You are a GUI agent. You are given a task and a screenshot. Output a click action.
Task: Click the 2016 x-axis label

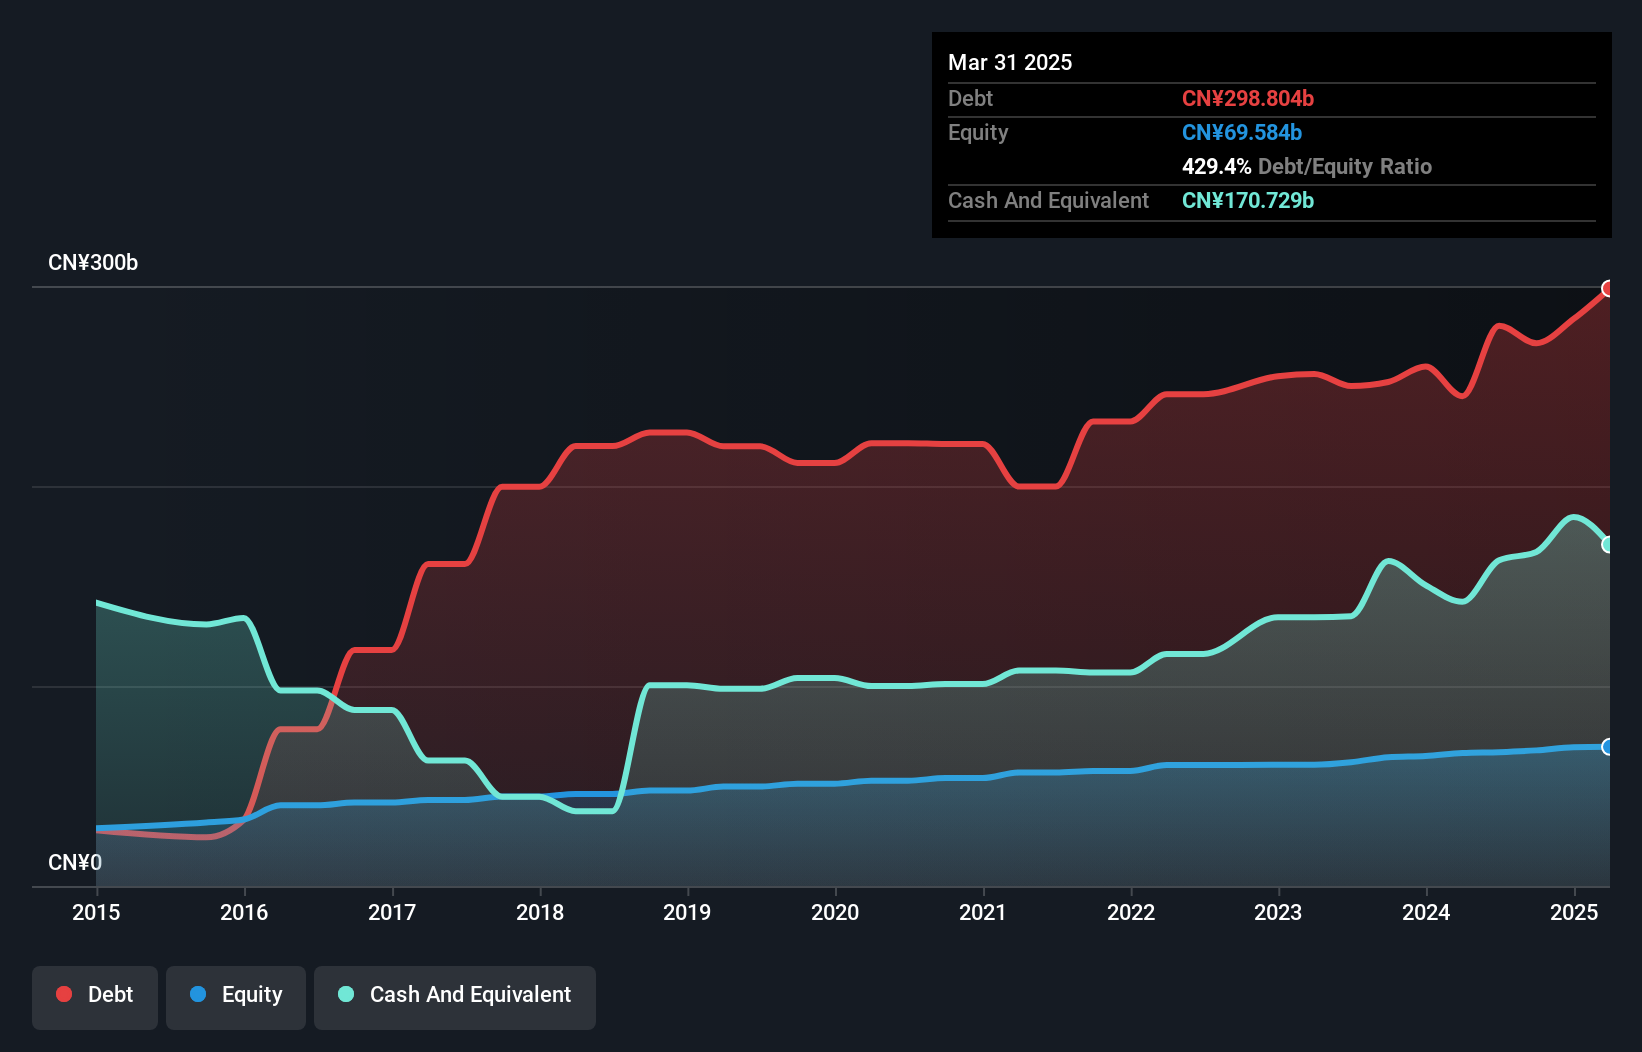pos(244,912)
